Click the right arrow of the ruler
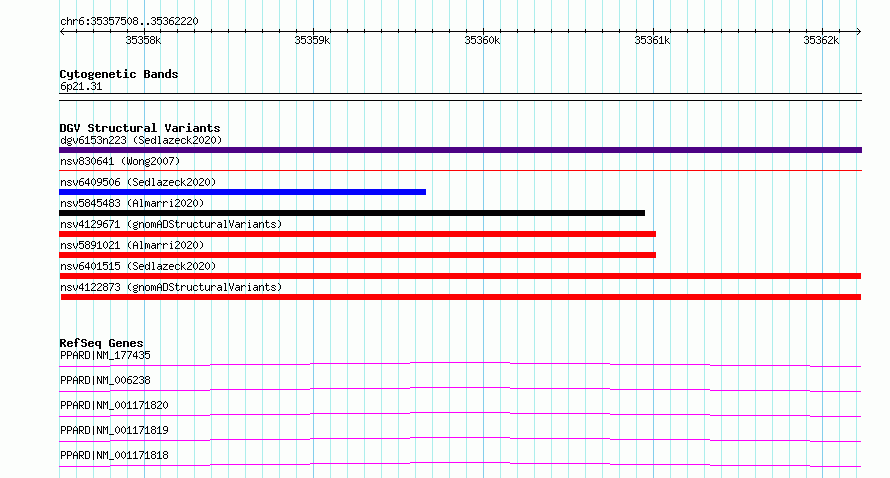Viewport: 890px width, 478px height. [x=859, y=31]
